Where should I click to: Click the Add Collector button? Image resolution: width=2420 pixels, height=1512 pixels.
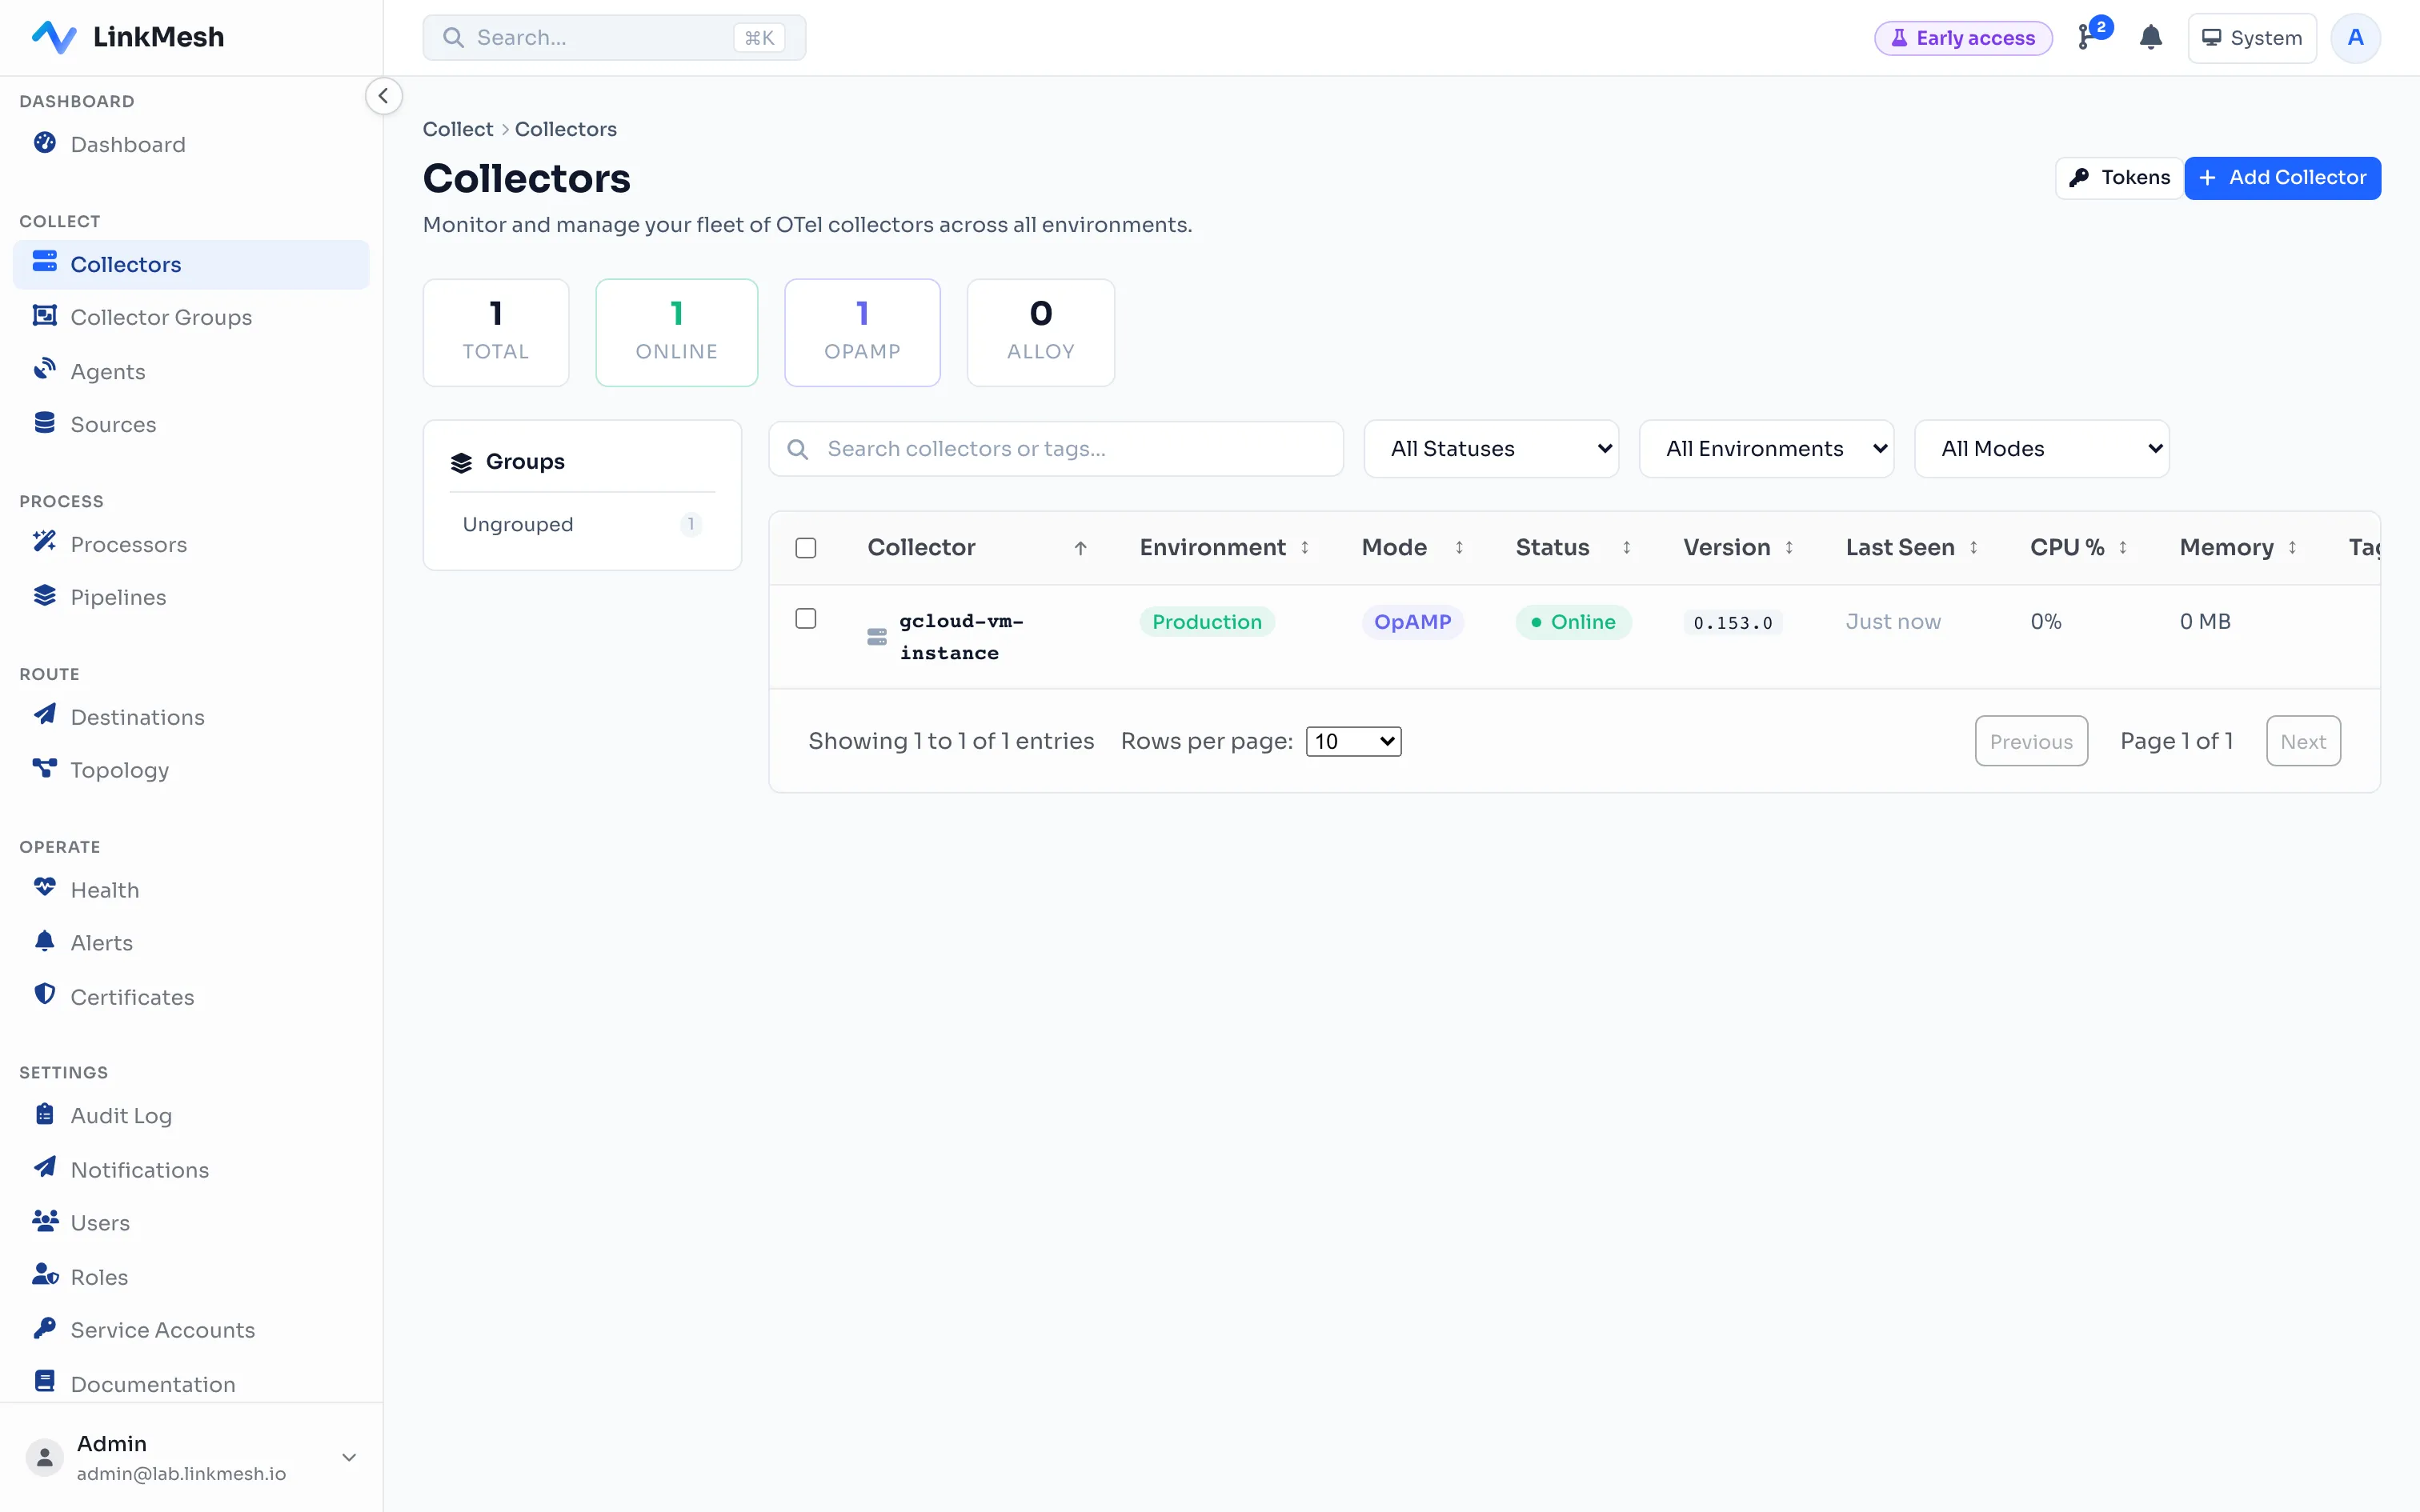tap(2282, 178)
